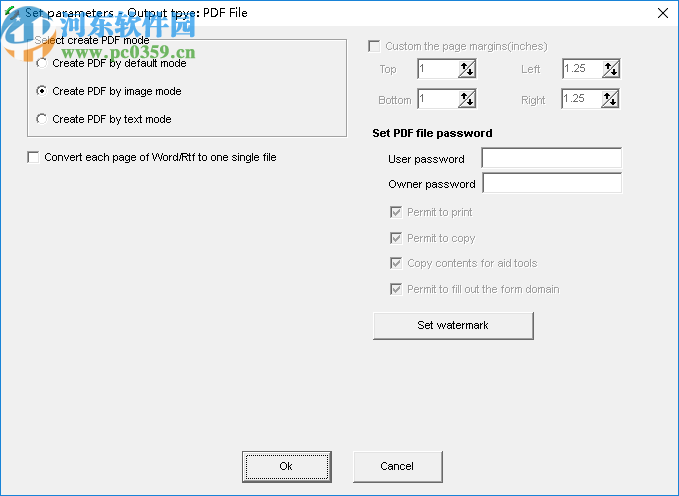Click the Left margin spinner arrows
Image resolution: width=679 pixels, height=496 pixels.
coord(611,69)
